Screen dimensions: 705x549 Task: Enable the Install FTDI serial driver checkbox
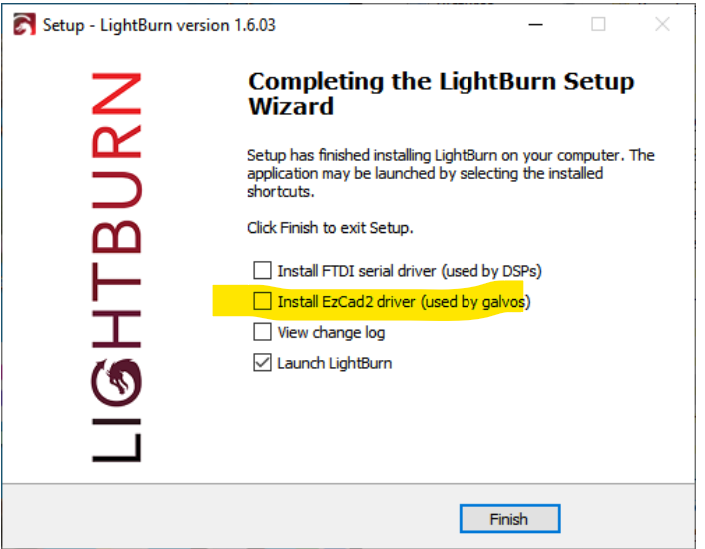tap(262, 271)
